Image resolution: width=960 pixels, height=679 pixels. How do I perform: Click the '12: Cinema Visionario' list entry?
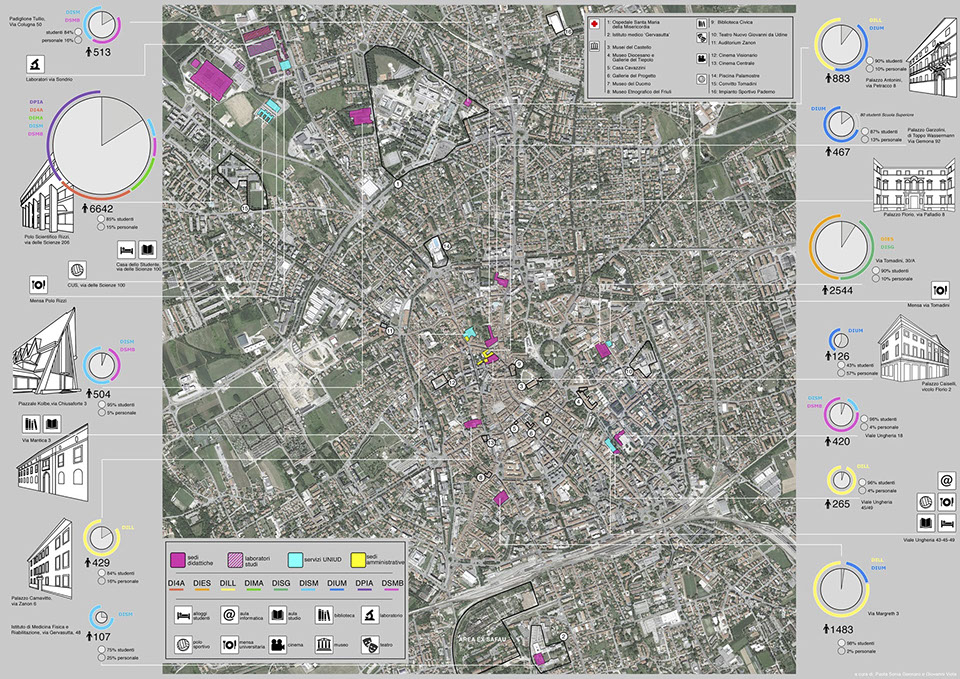click(735, 56)
